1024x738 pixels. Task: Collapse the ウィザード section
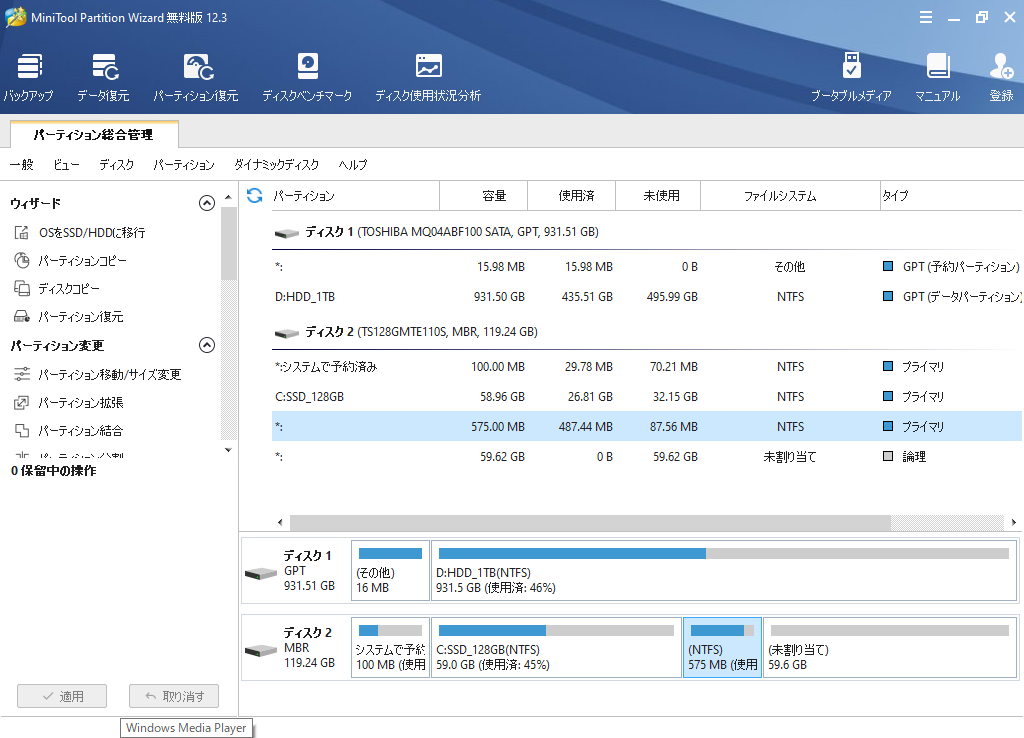pos(206,203)
